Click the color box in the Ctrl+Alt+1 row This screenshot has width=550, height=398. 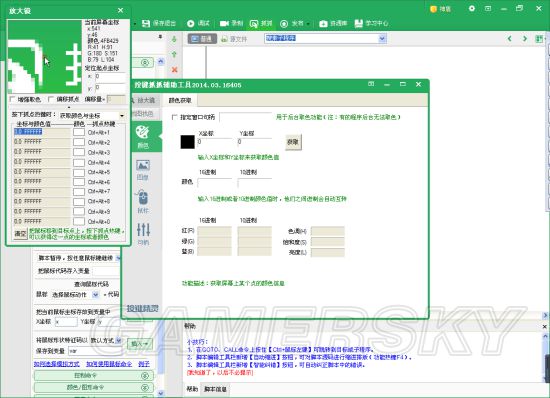pyautogui.click(x=79, y=132)
